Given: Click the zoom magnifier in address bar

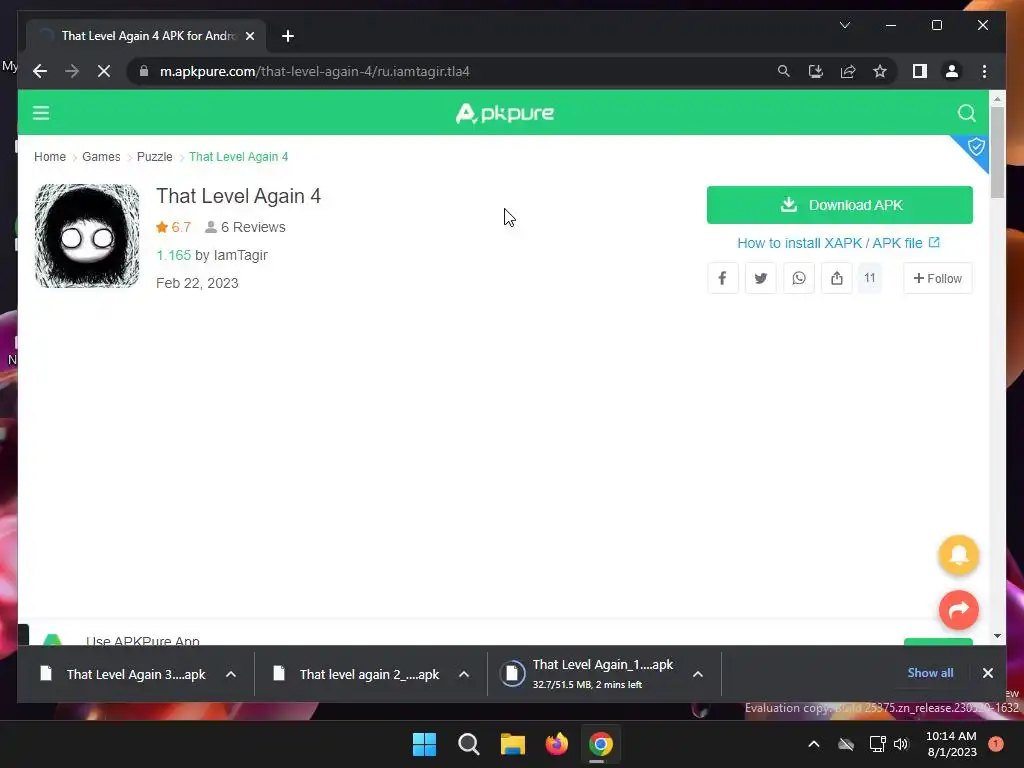Looking at the screenshot, I should [x=784, y=71].
